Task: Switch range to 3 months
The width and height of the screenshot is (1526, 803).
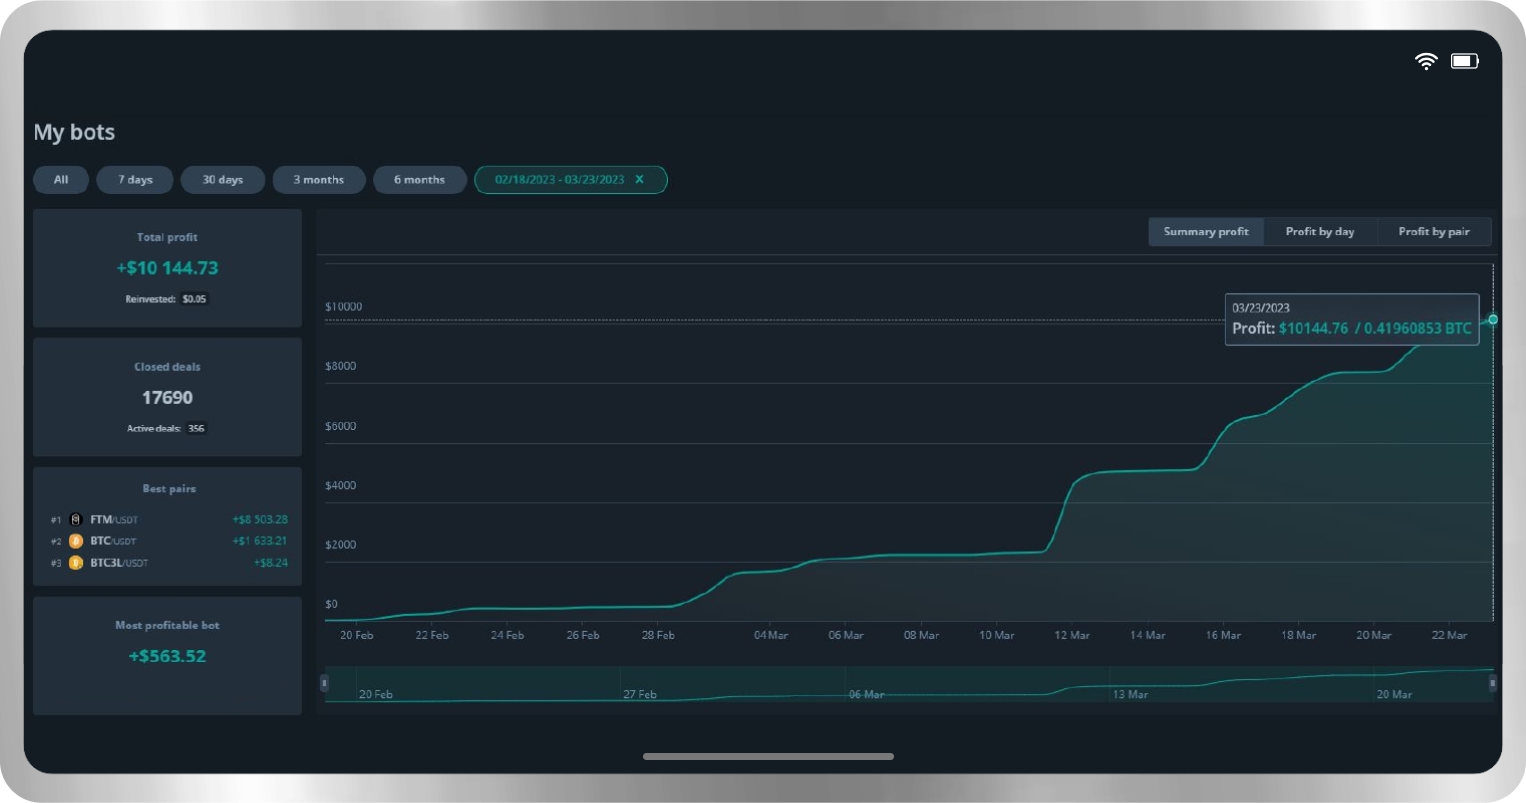Action: point(318,180)
